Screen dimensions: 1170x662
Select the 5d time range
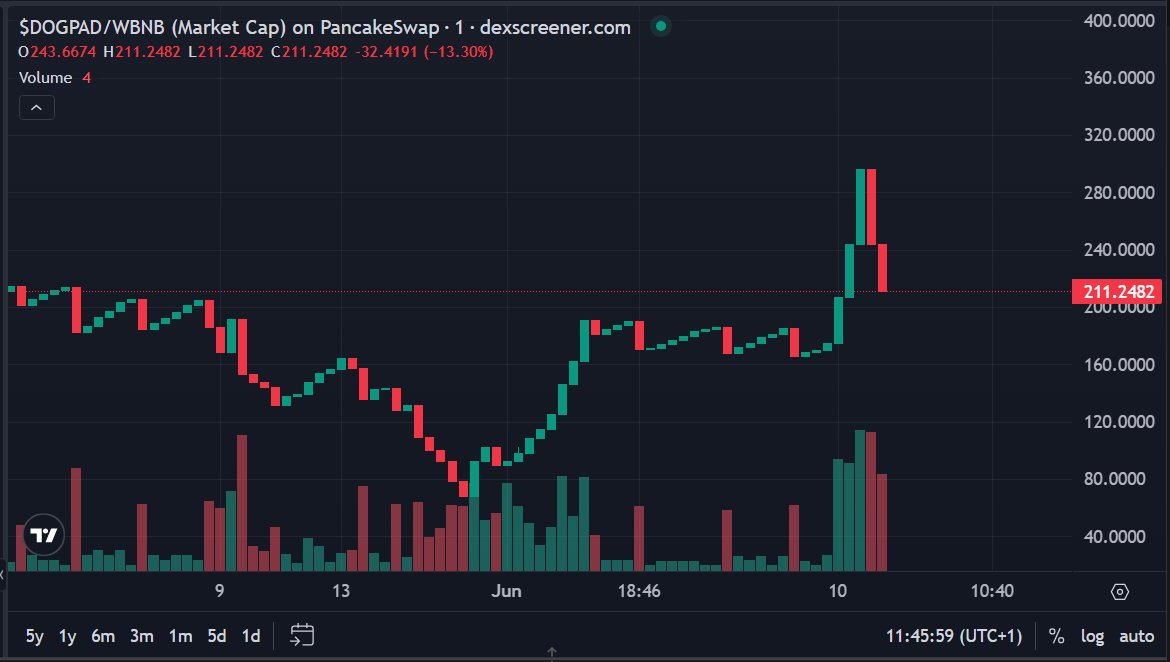216,636
